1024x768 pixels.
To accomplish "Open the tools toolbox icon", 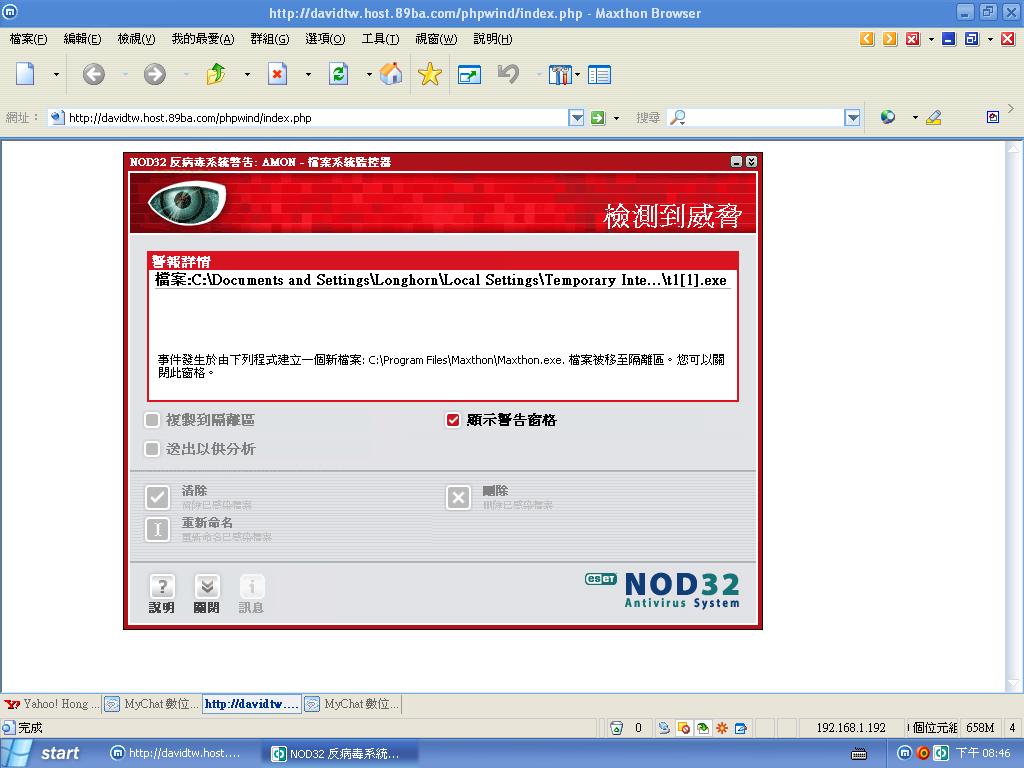I will pyautogui.click(x=560, y=75).
